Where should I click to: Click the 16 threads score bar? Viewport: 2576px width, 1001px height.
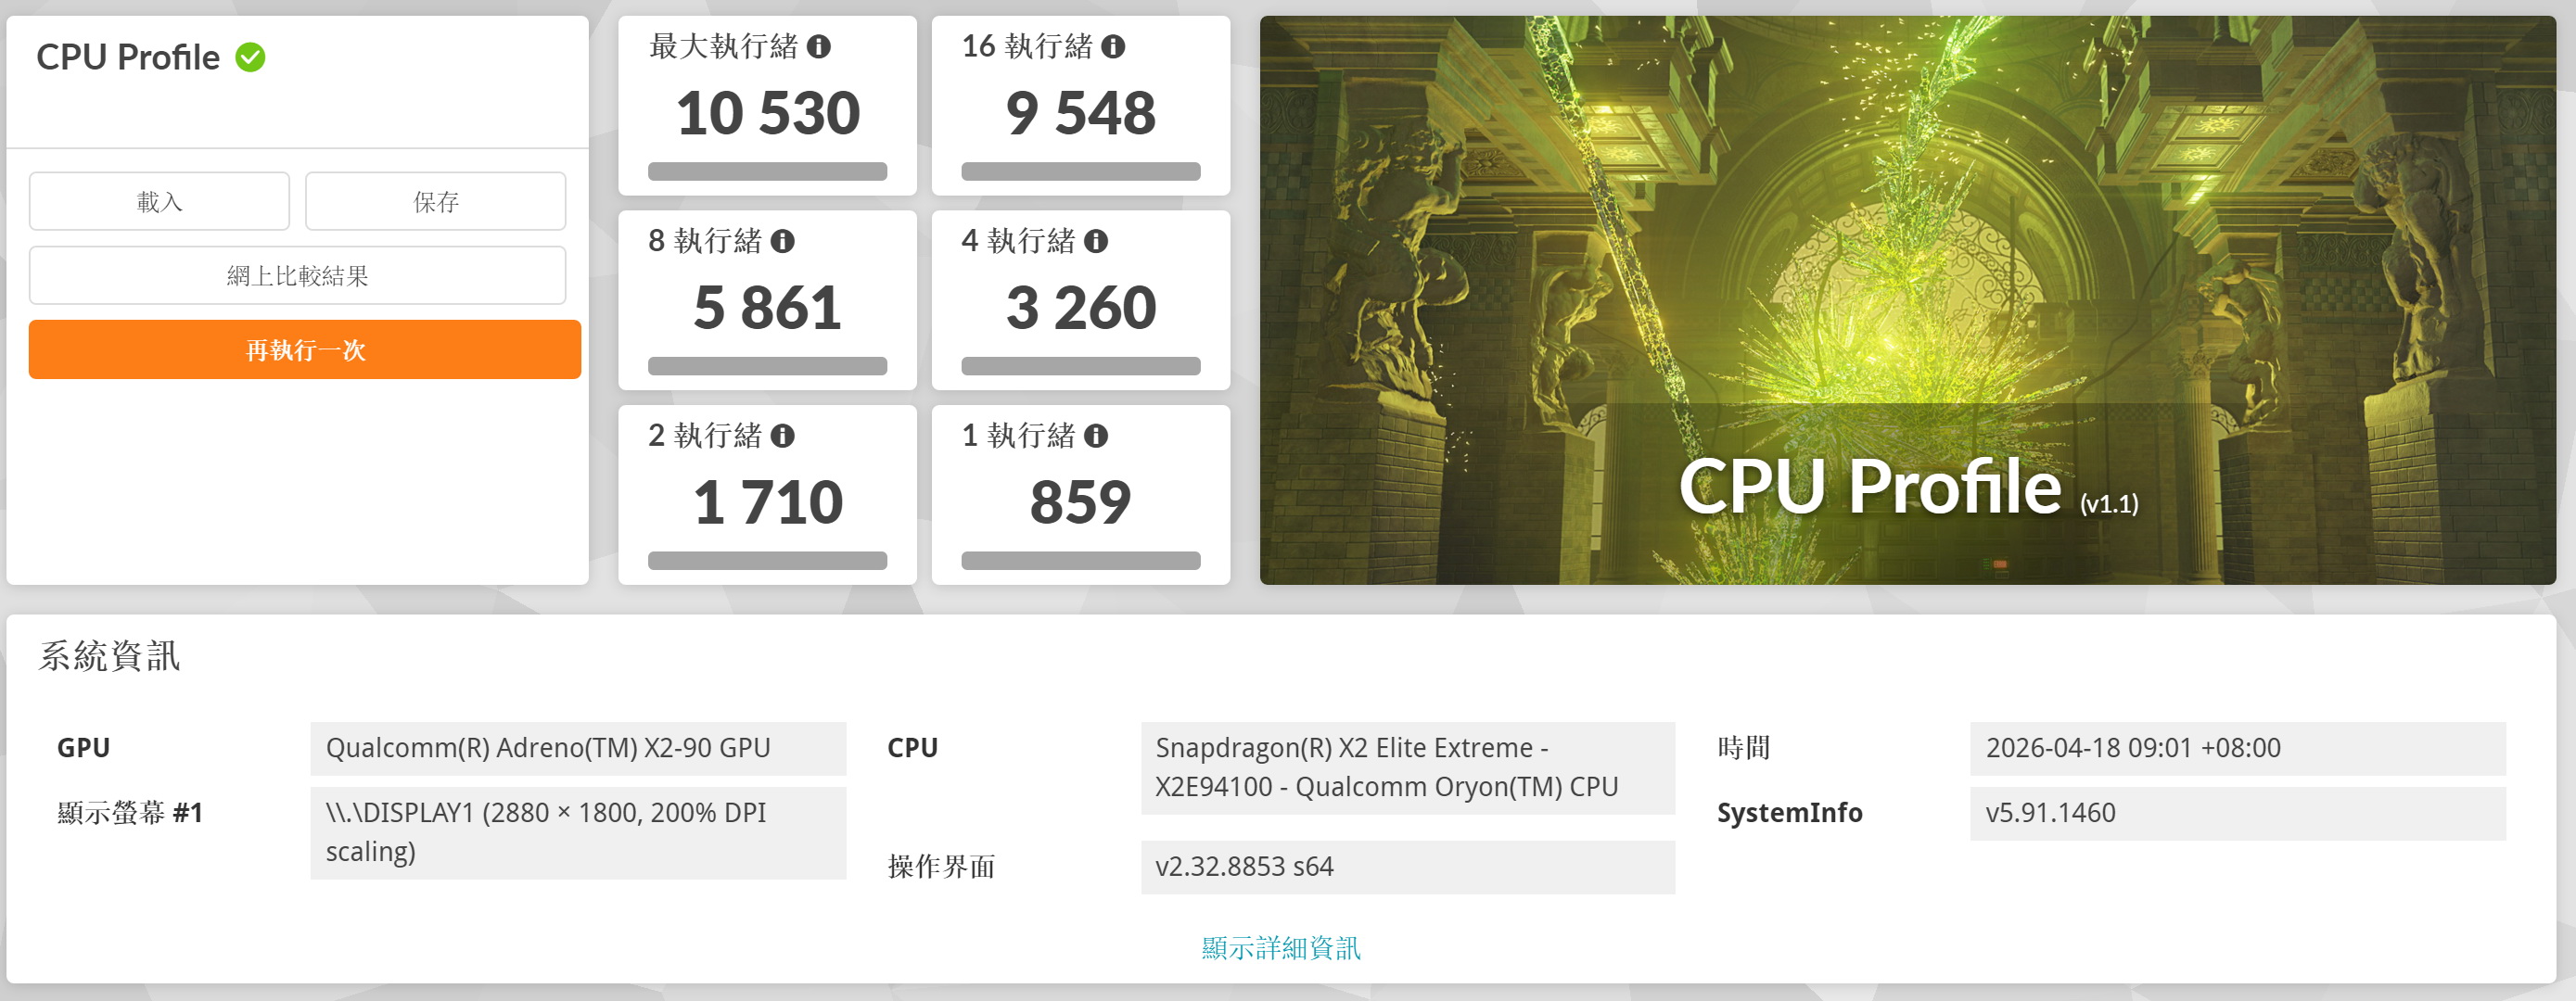click(x=1080, y=172)
